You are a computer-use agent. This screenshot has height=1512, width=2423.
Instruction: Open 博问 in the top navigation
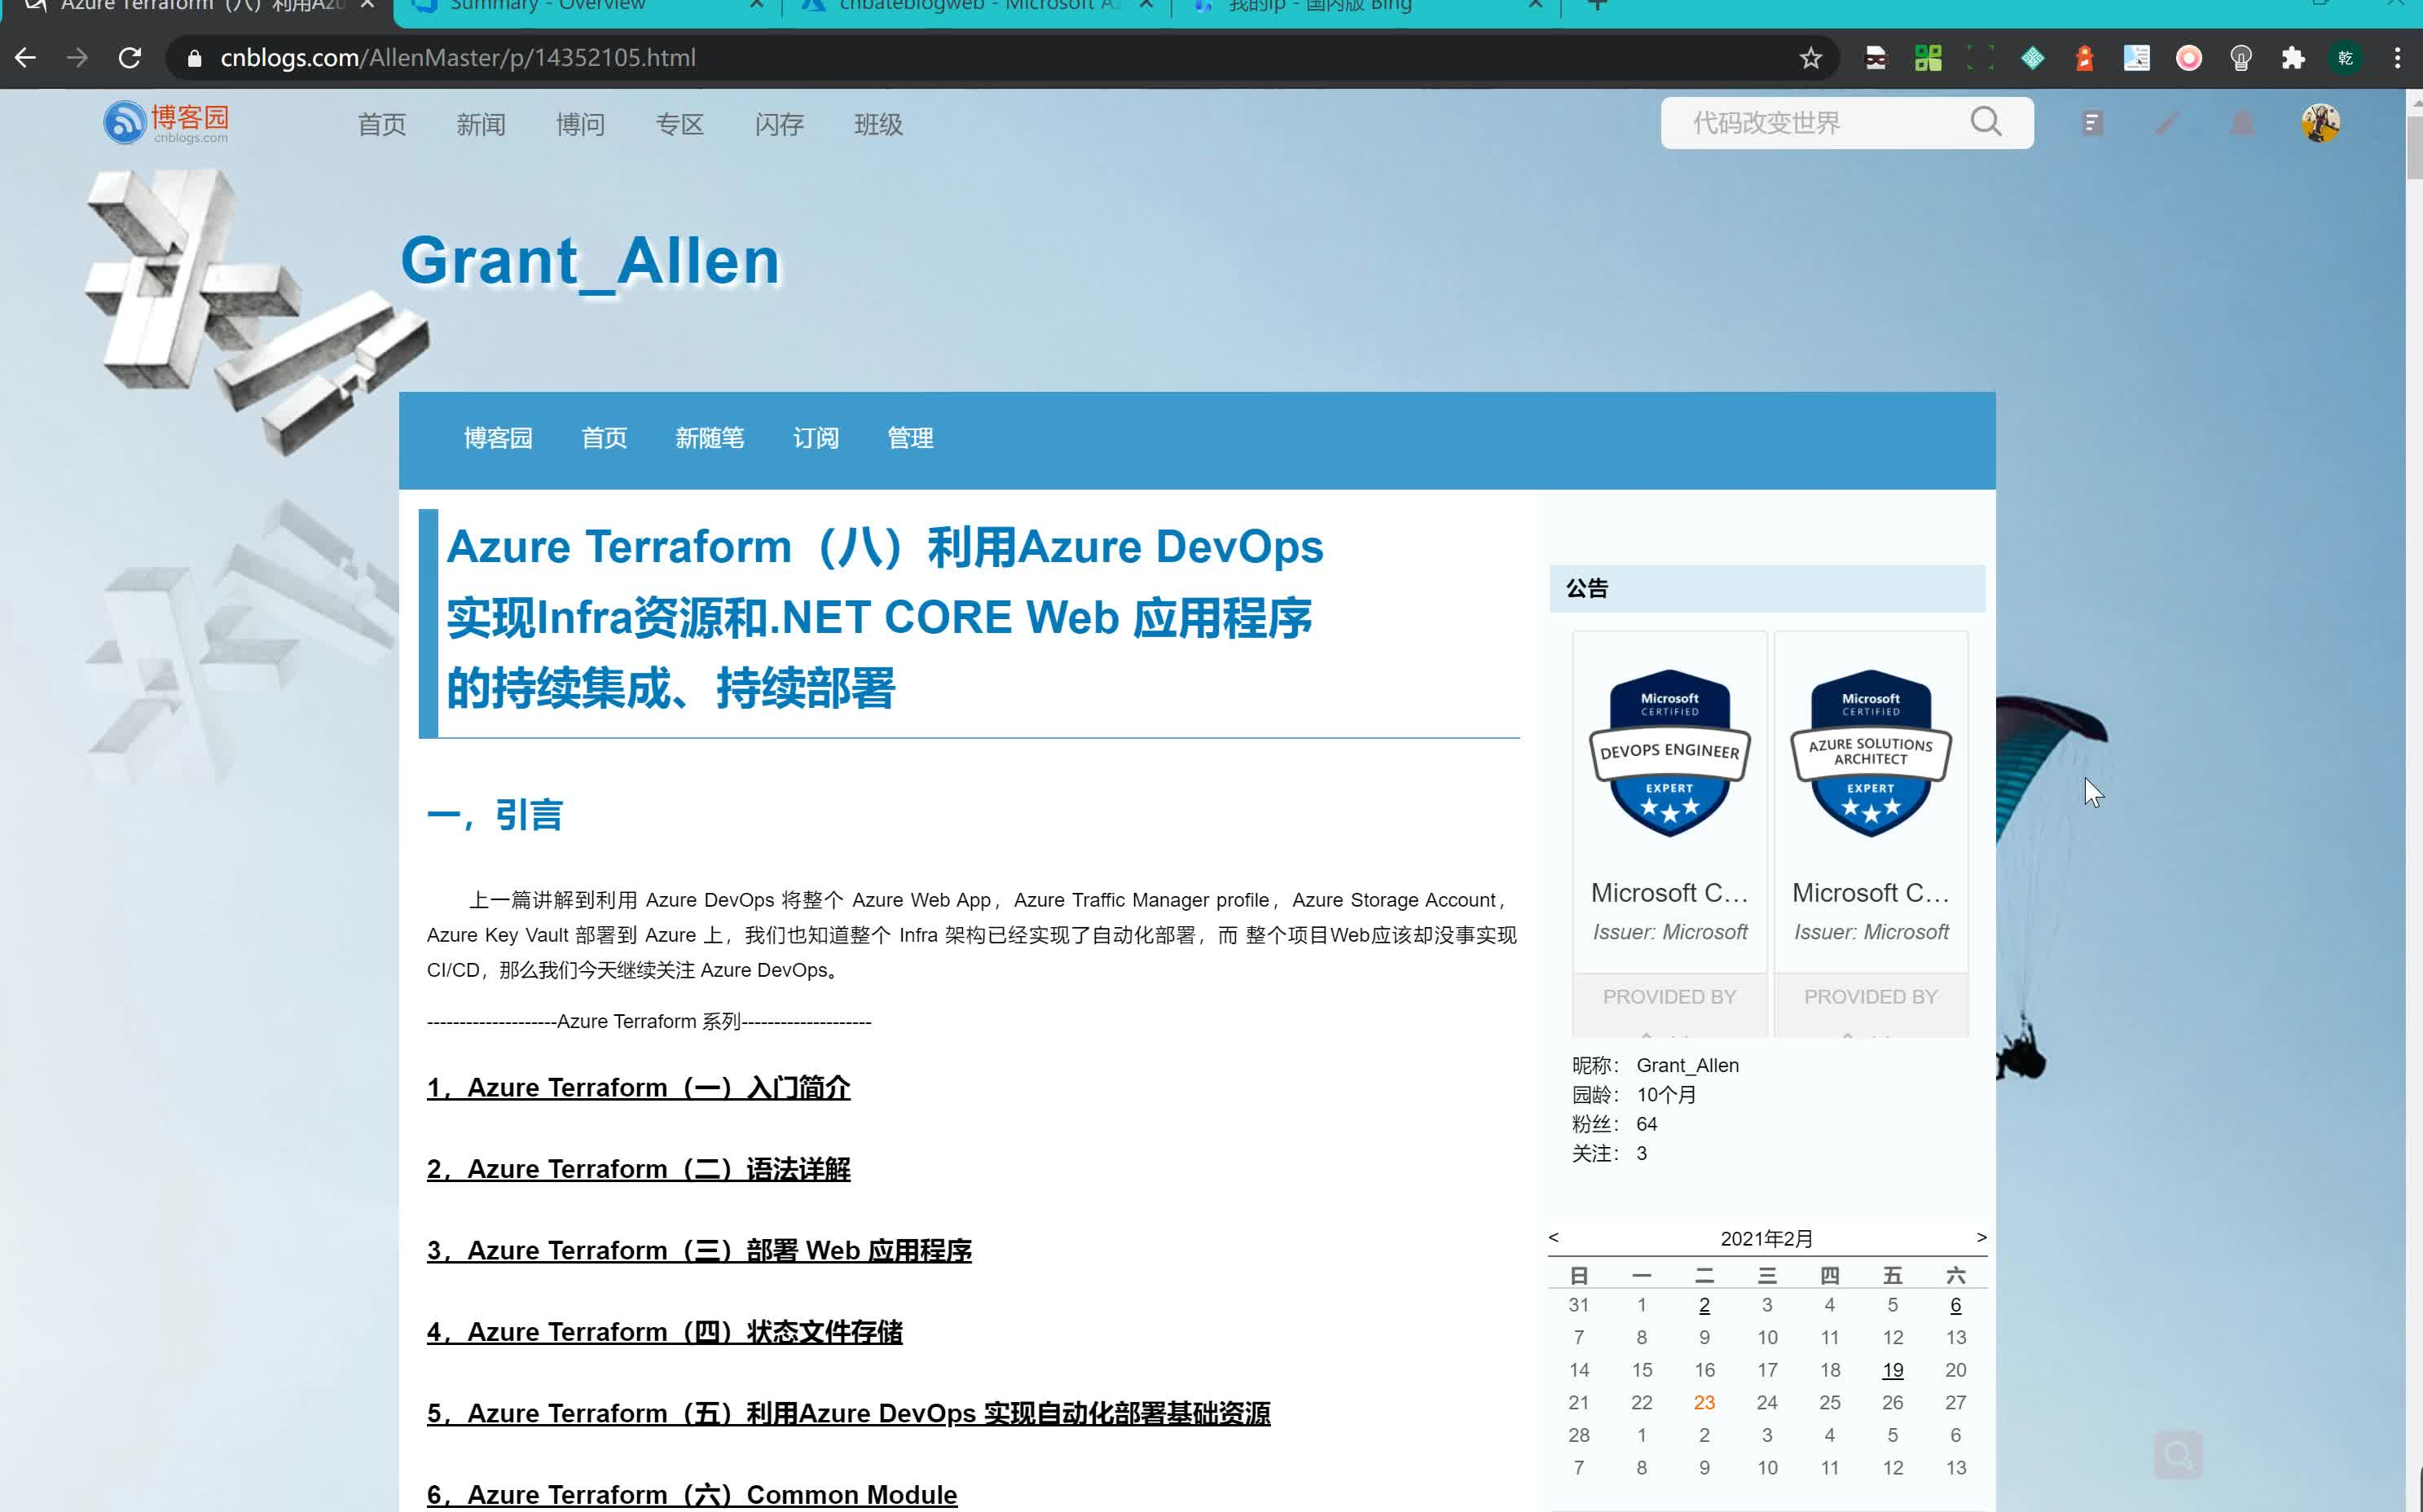point(581,124)
